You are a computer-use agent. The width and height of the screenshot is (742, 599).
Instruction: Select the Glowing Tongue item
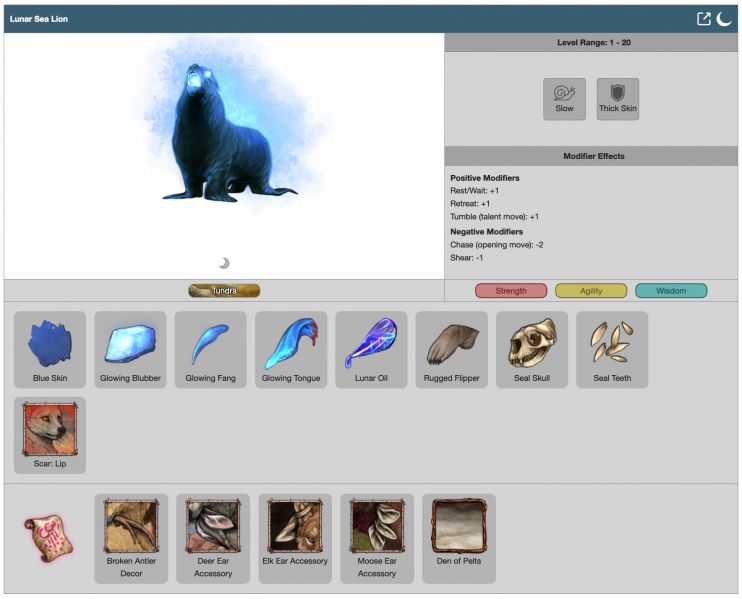point(291,349)
